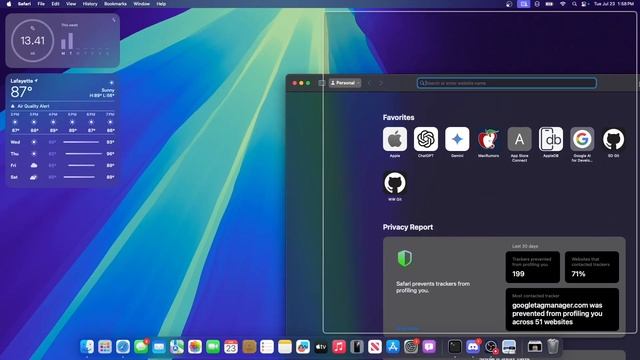Open Notes from the Dock
The height and width of the screenshot is (360, 640).
click(285, 347)
